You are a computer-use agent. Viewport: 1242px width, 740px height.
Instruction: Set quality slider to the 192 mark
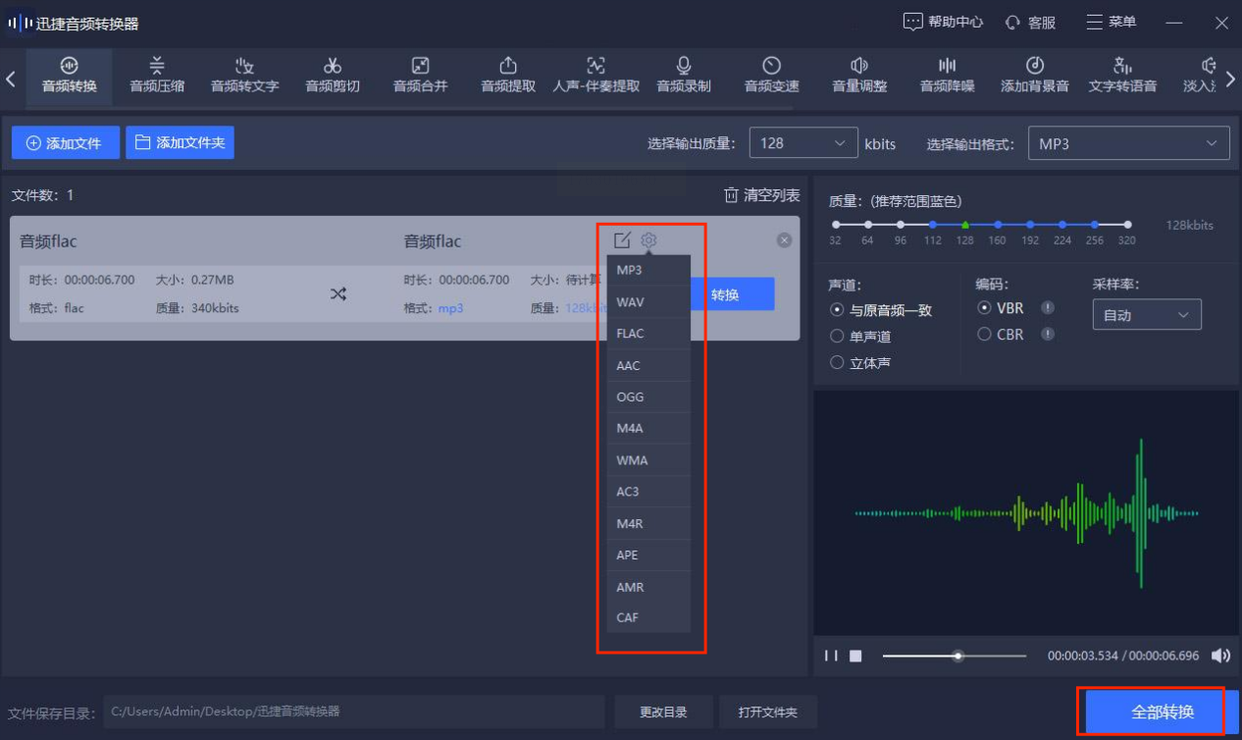pyautogui.click(x=1030, y=225)
